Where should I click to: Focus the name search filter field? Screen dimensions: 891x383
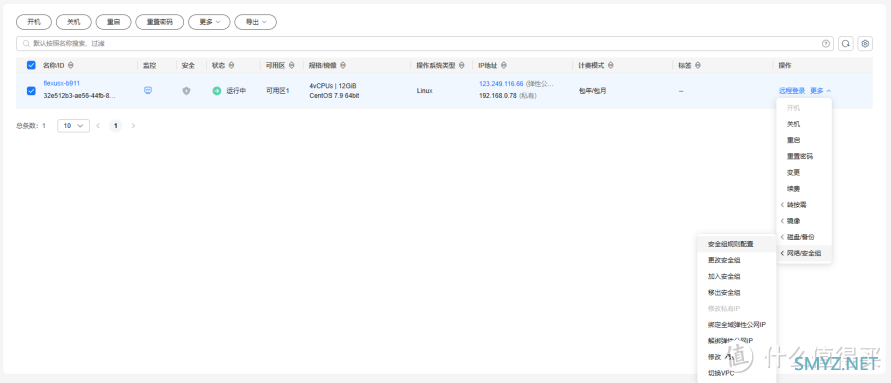(425, 43)
